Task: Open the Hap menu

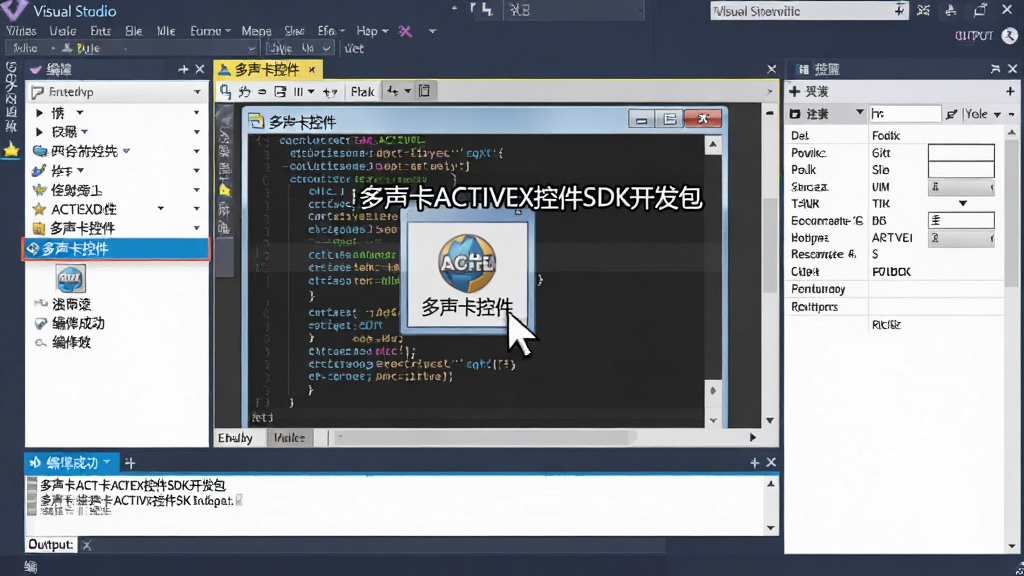Action: pyautogui.click(x=372, y=31)
